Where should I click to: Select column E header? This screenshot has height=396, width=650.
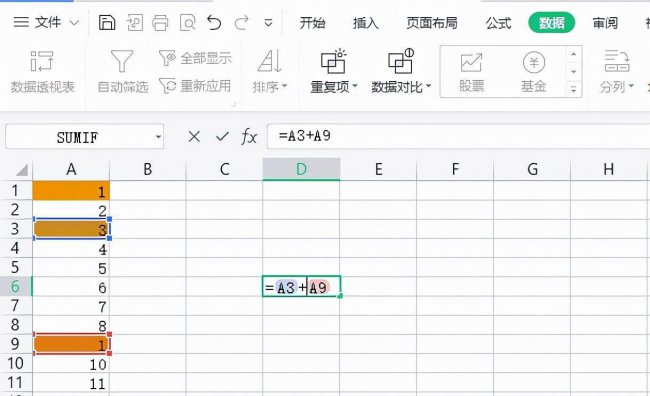378,169
